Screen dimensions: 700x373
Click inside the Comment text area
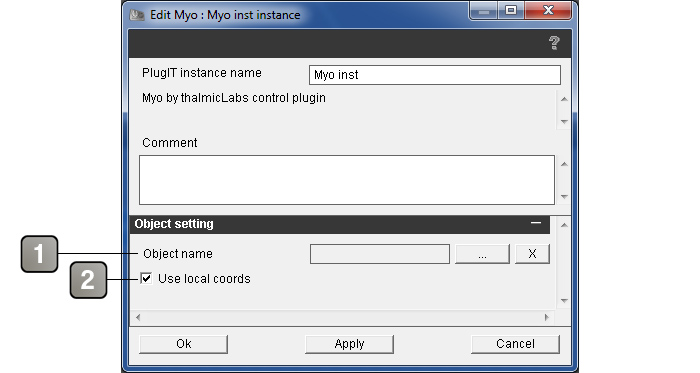(x=347, y=180)
